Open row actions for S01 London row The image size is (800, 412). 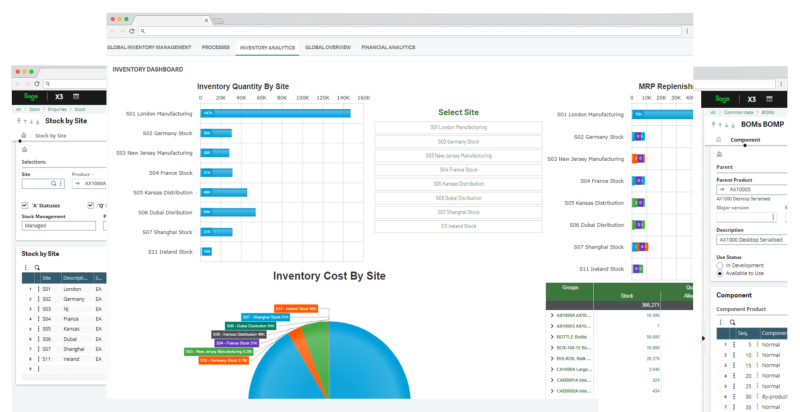pyautogui.click(x=38, y=289)
